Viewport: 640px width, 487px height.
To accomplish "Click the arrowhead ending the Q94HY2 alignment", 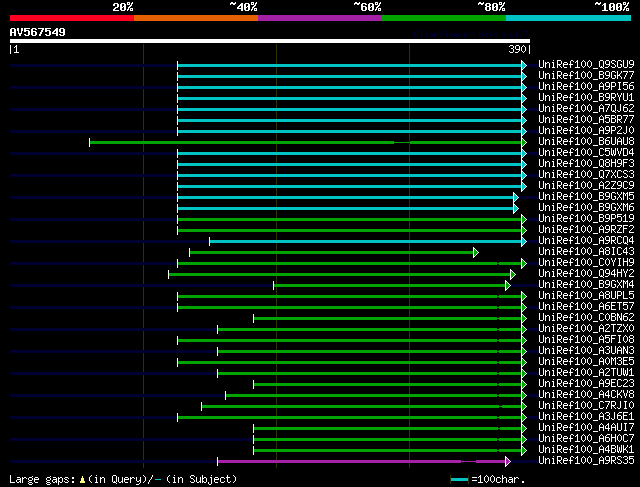I will point(513,275).
